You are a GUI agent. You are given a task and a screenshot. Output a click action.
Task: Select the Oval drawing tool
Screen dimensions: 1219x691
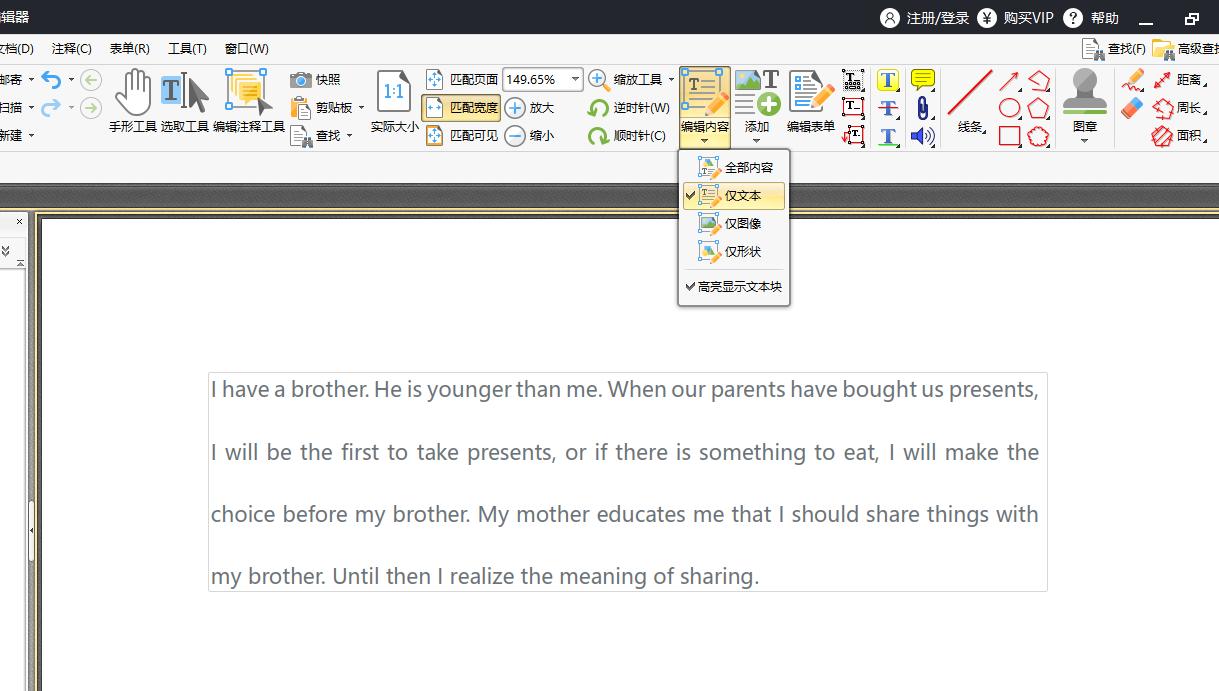pos(1010,108)
